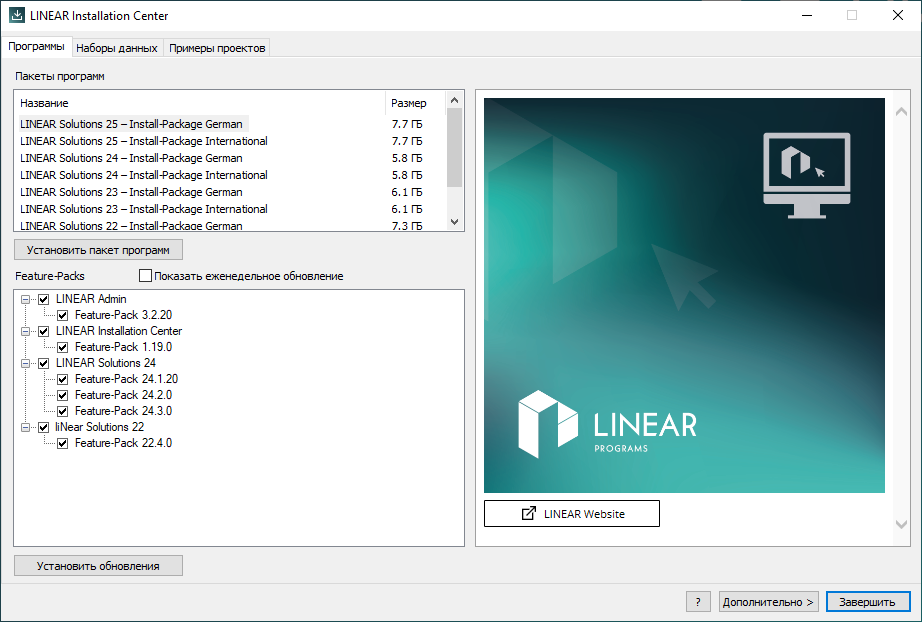This screenshot has width=922, height=622.
Task: Click the right panel scroll-up chevron
Action: 901,112
